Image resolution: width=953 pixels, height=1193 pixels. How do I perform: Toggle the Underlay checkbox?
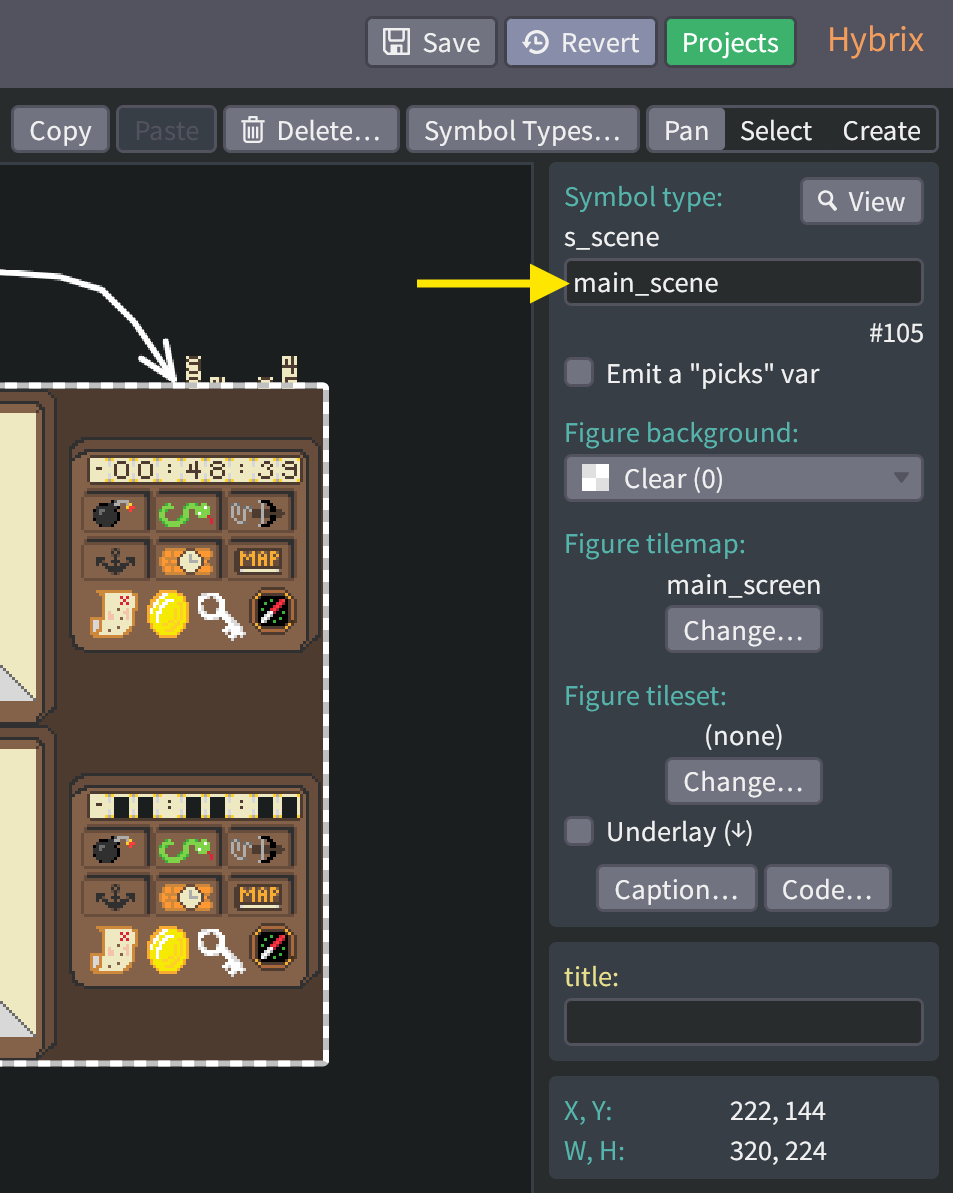578,831
